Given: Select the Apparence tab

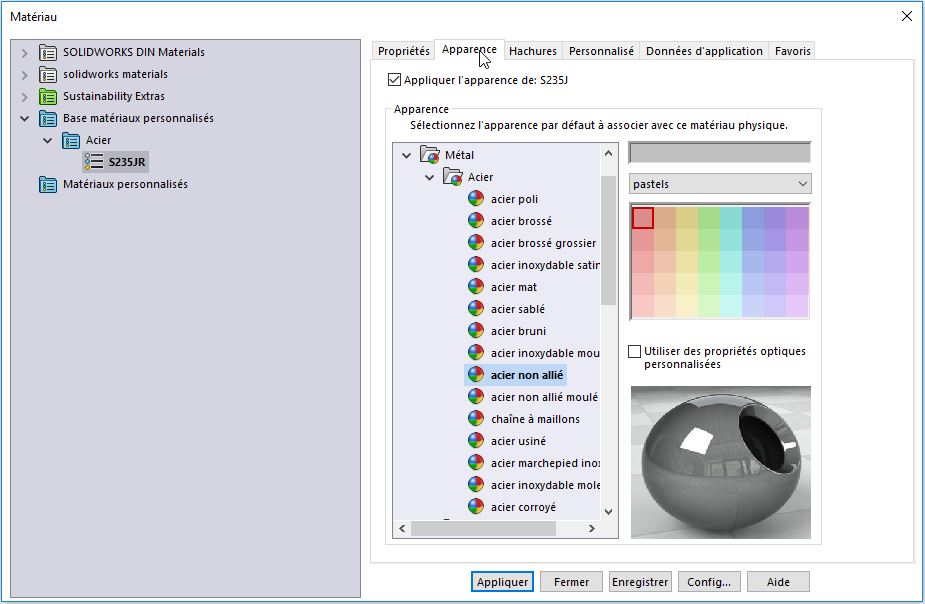Looking at the screenshot, I should point(469,50).
